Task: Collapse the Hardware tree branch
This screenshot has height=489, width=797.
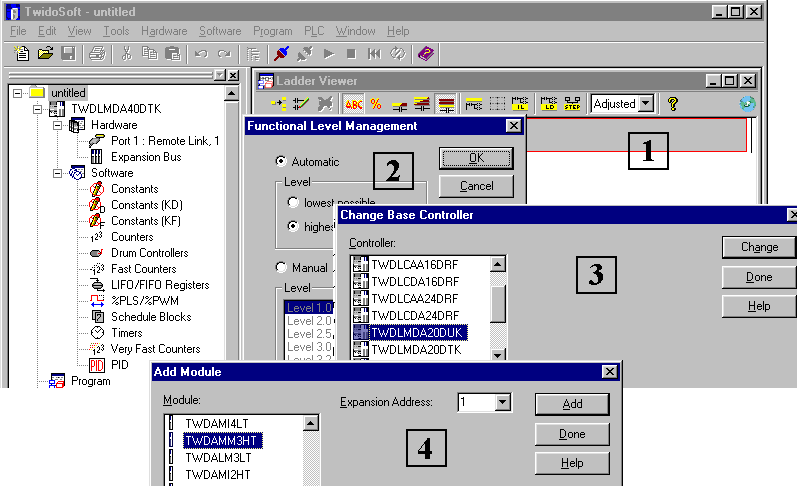Action: pyautogui.click(x=57, y=125)
